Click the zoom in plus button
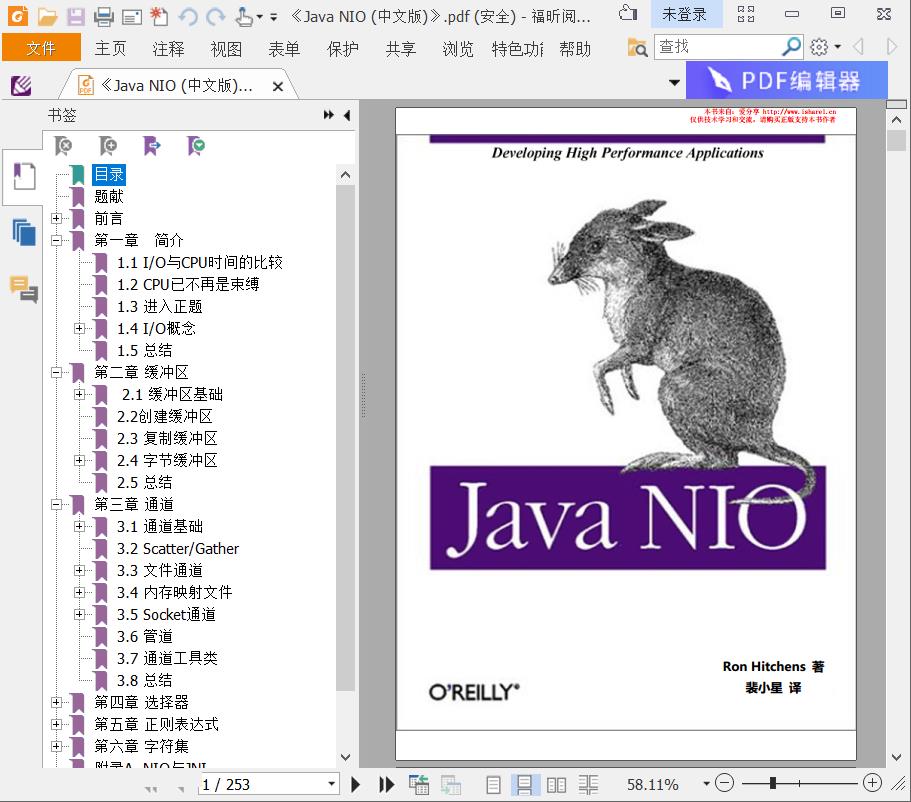Viewport: 911px width, 802px height. (872, 783)
